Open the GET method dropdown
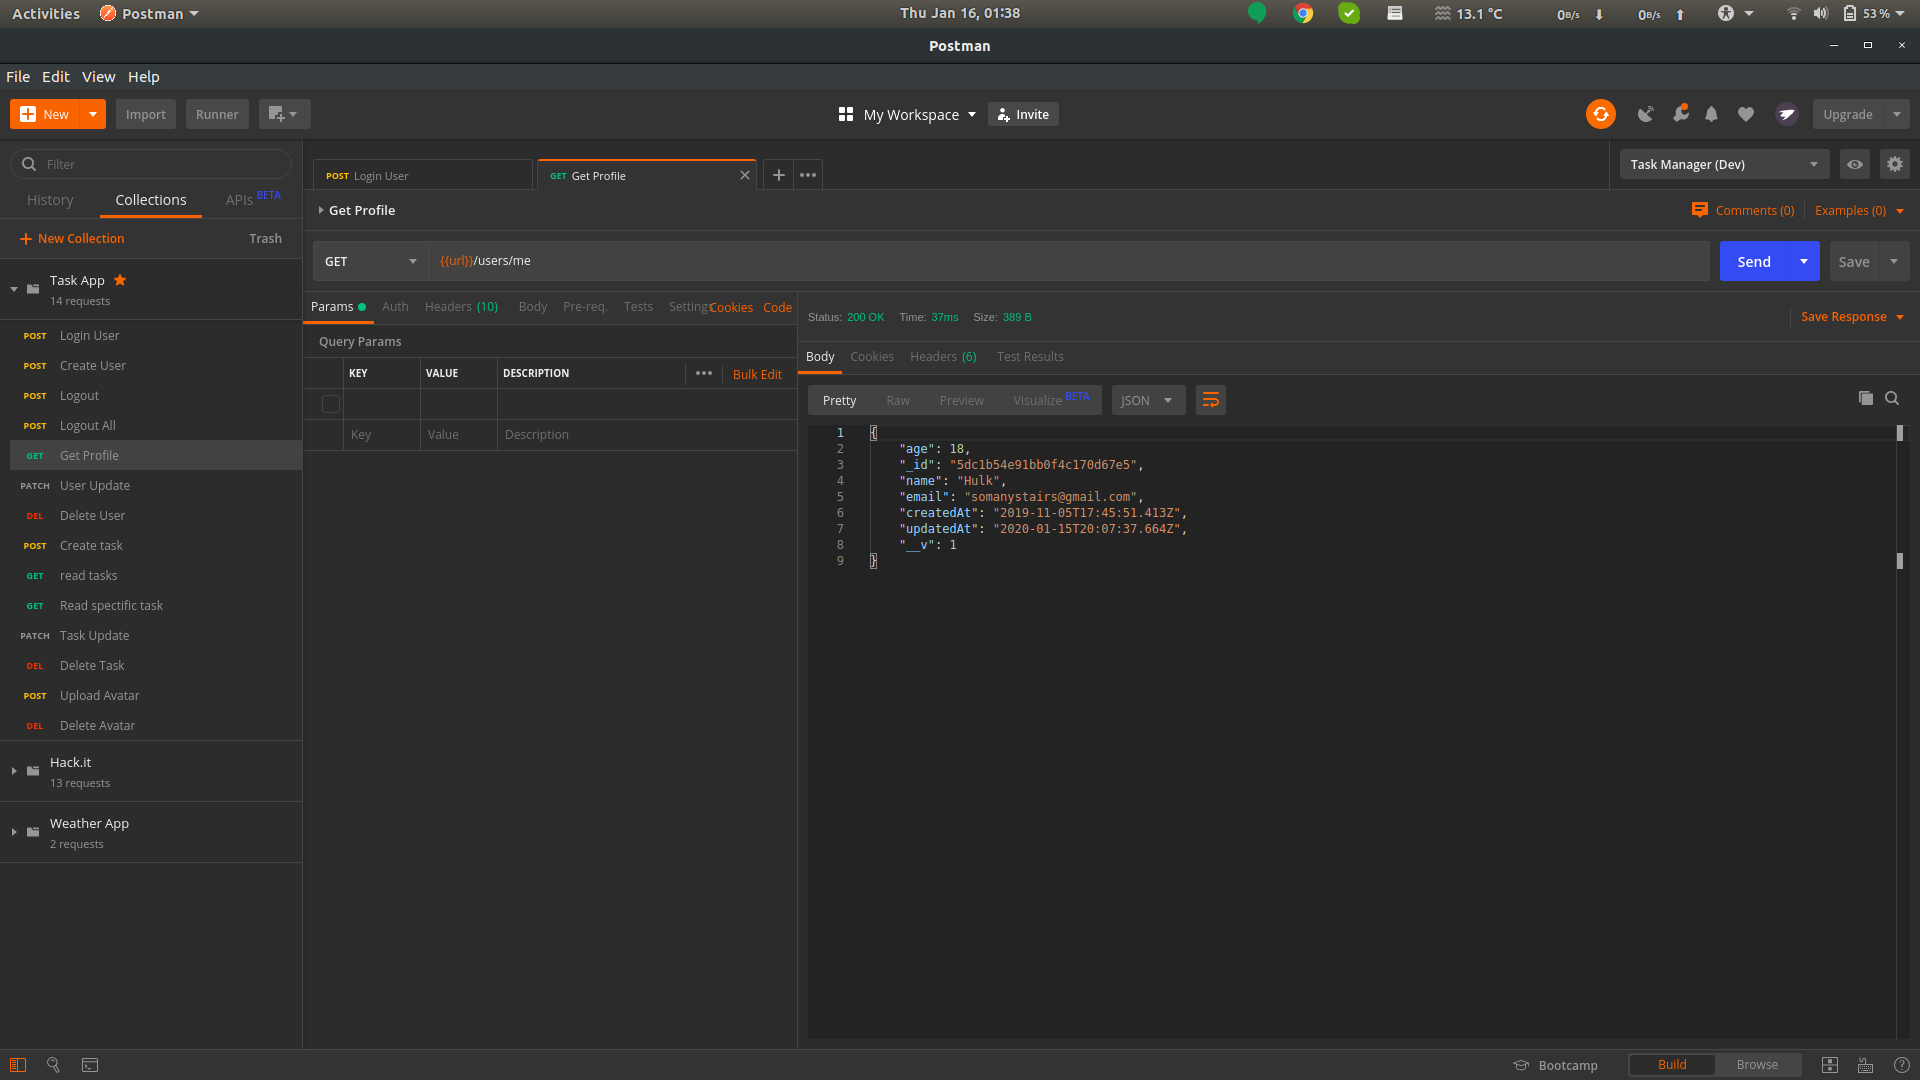 (370, 261)
